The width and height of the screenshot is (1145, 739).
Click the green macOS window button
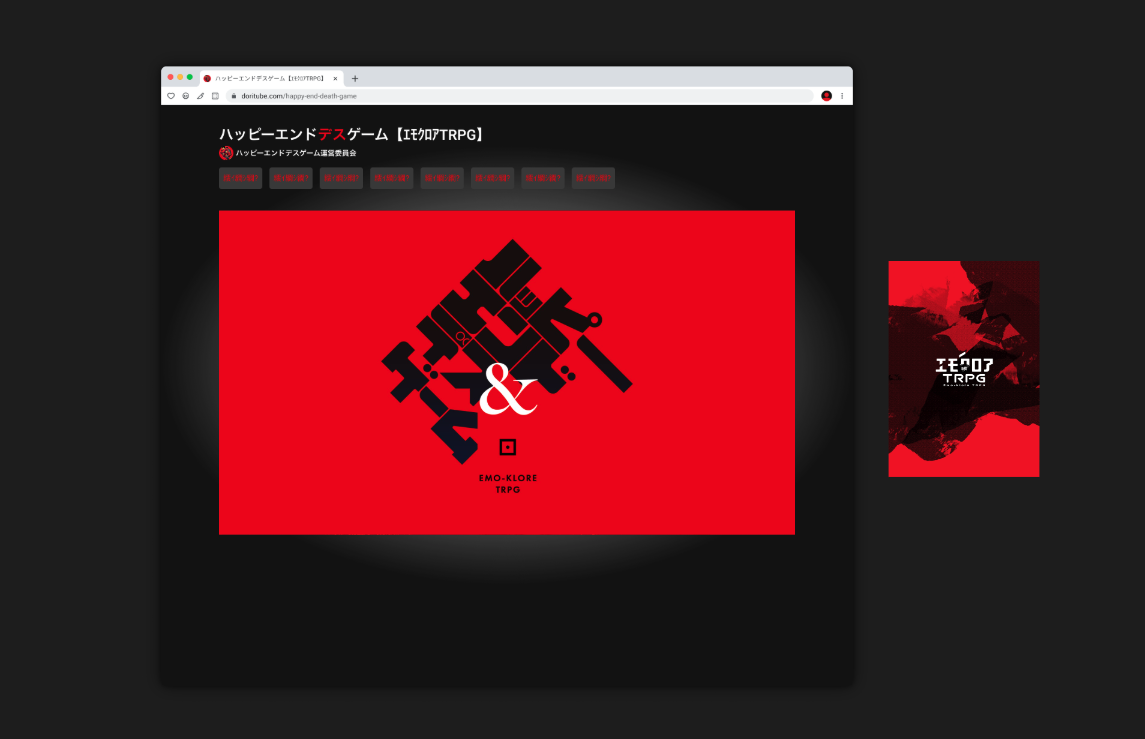pos(190,77)
